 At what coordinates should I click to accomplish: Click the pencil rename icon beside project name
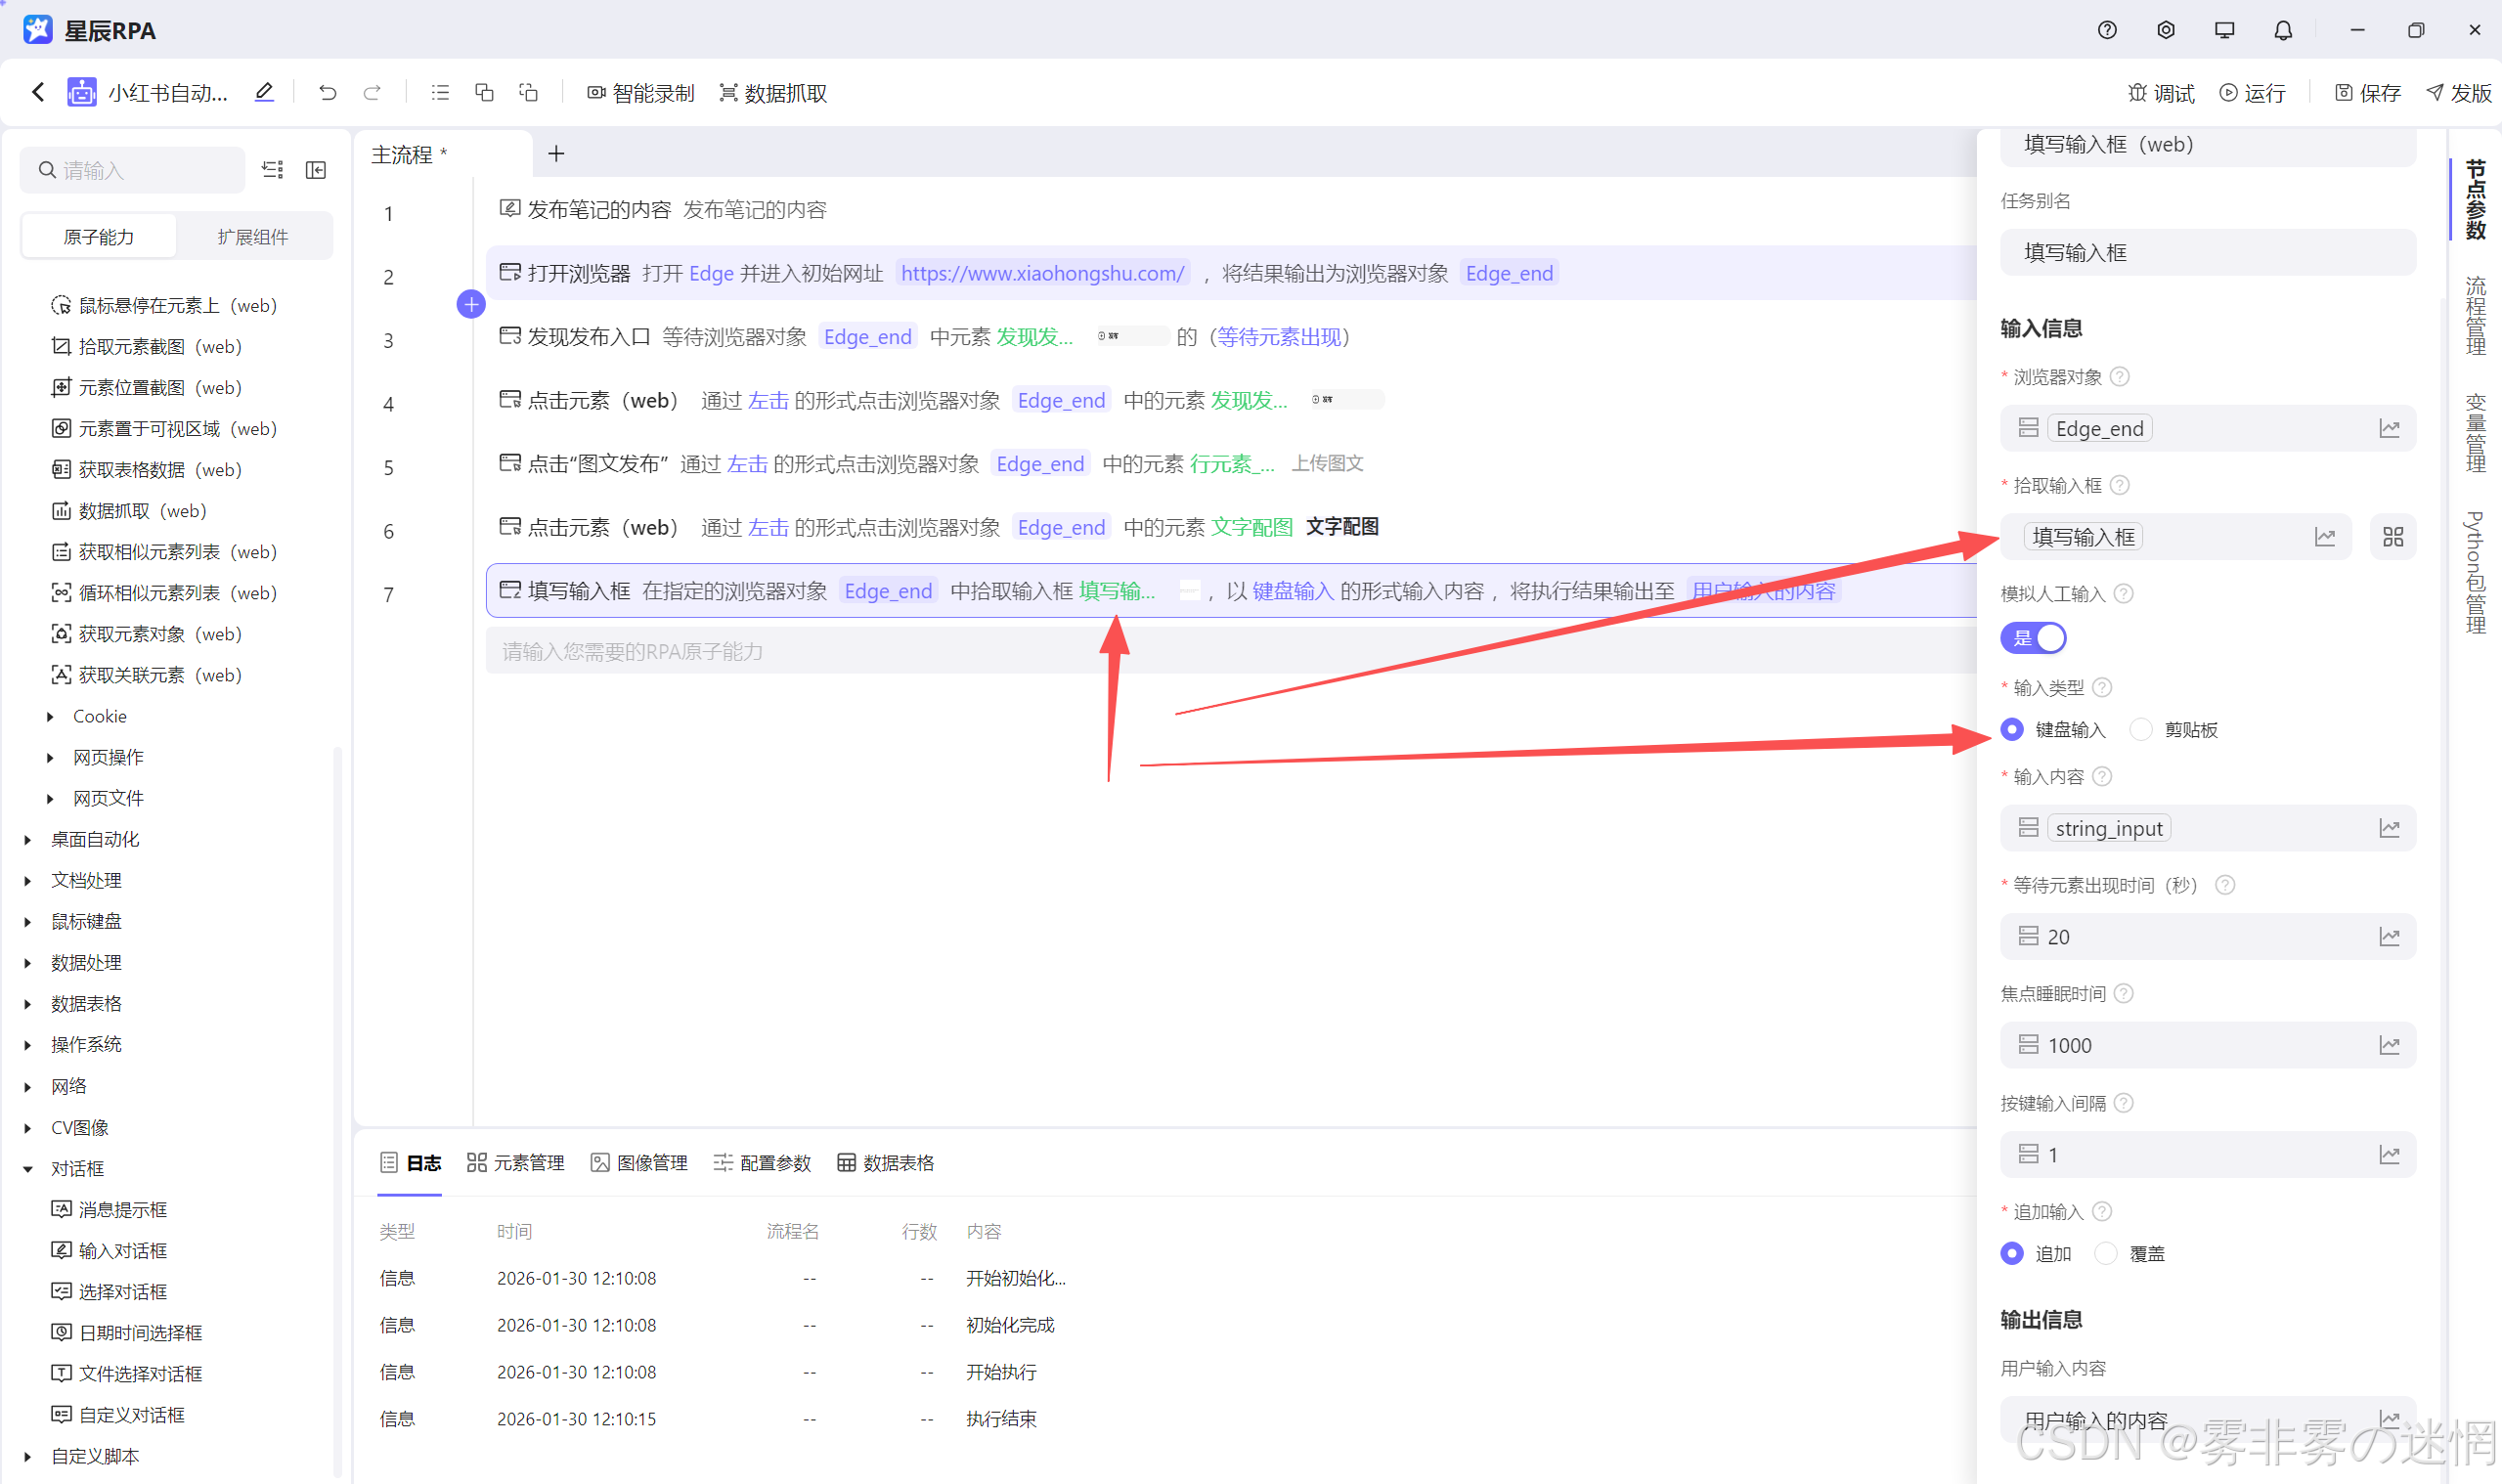point(264,93)
